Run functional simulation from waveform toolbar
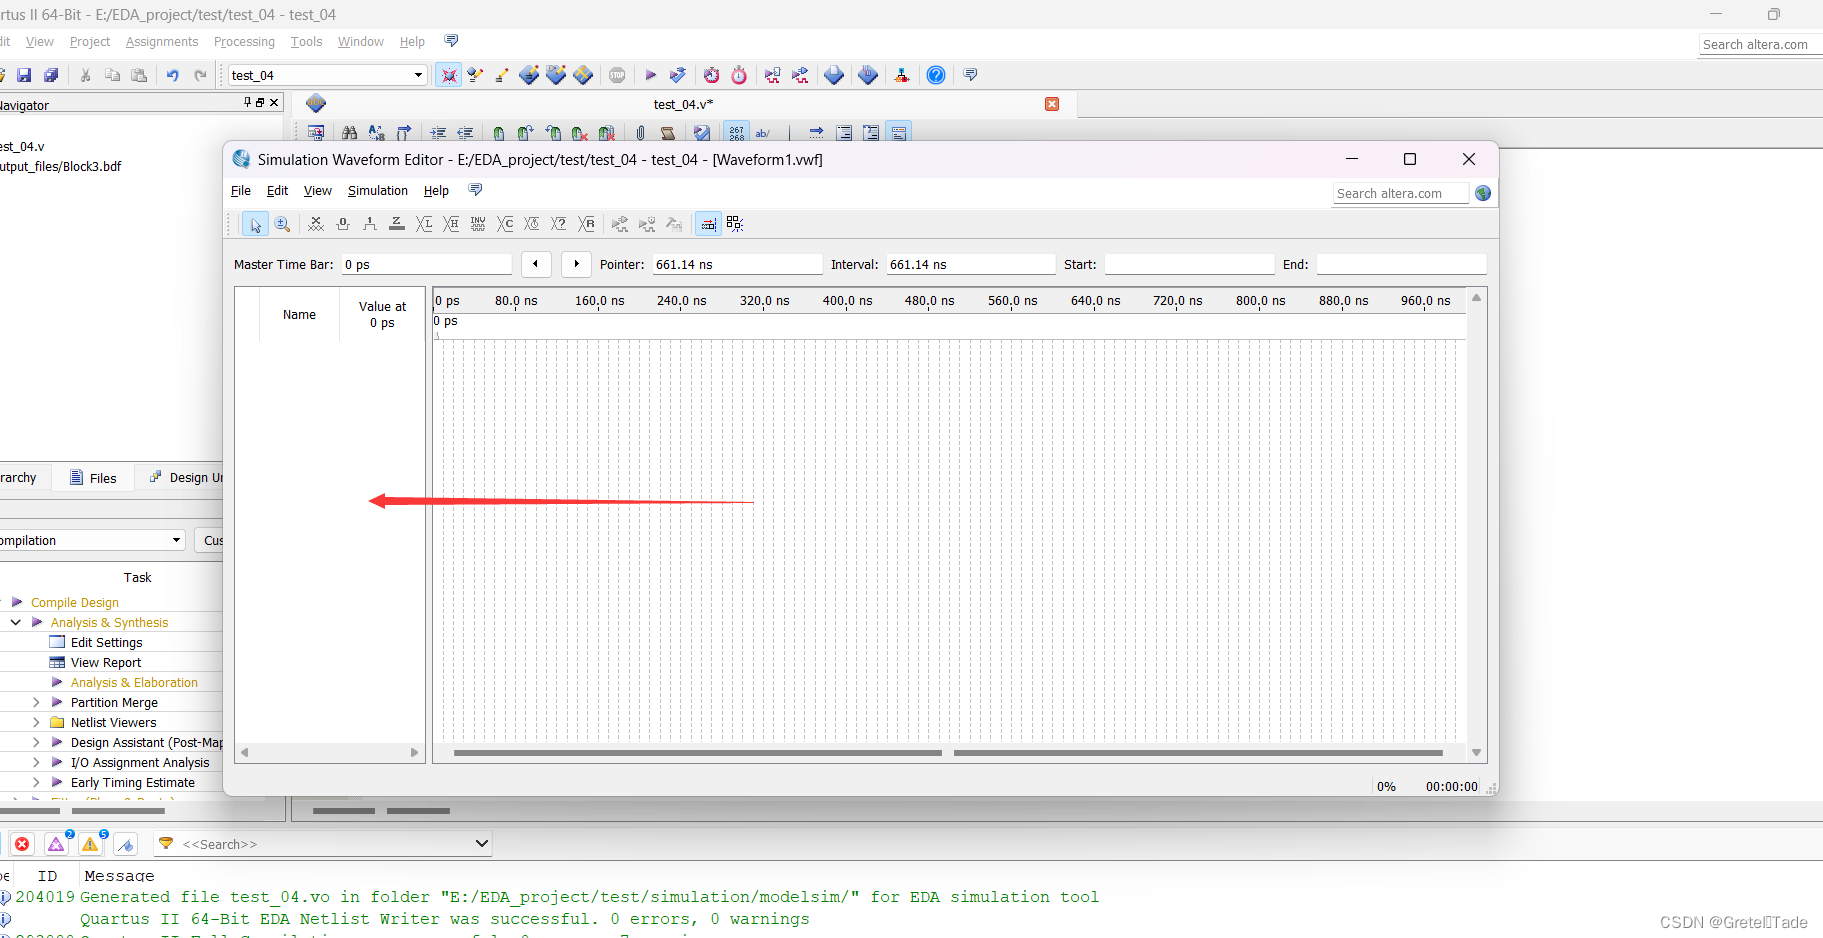The image size is (1823, 938). [x=620, y=224]
